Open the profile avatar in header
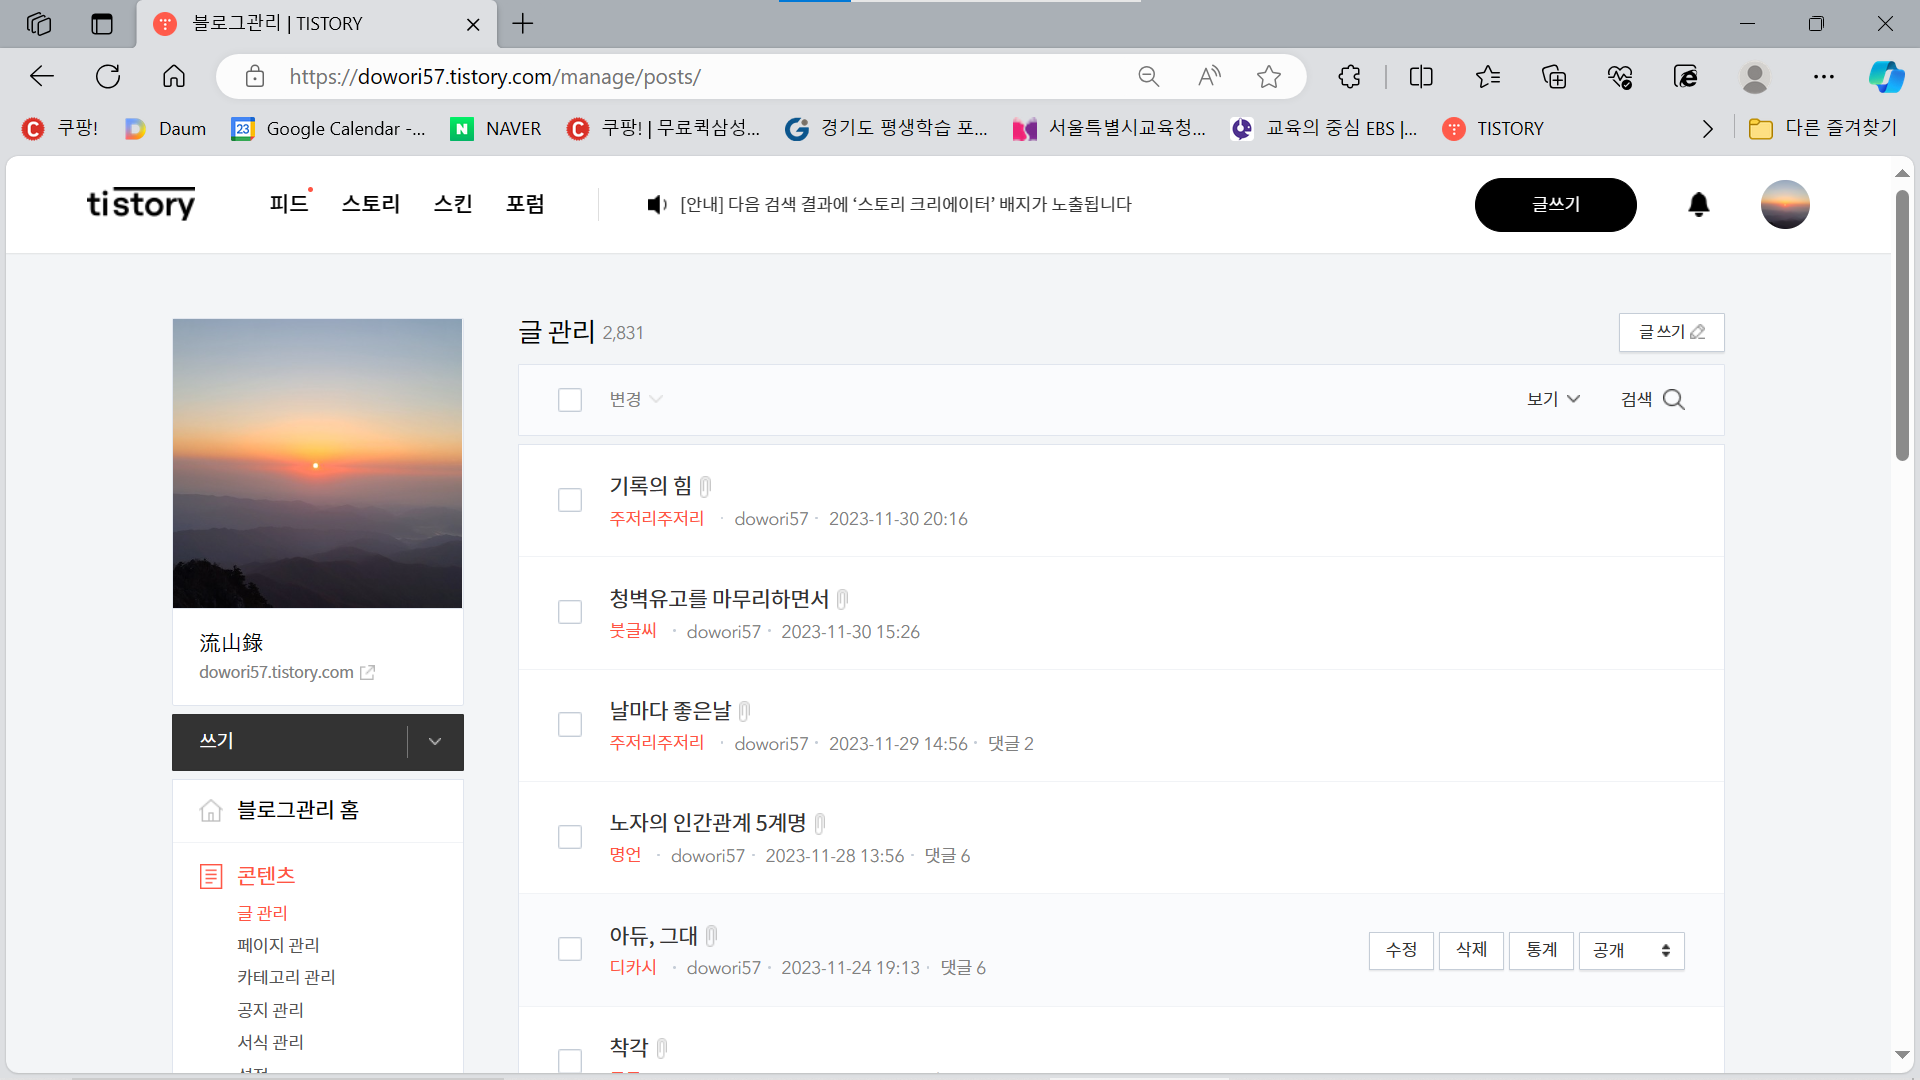Viewport: 1920px width, 1080px height. (1785, 205)
